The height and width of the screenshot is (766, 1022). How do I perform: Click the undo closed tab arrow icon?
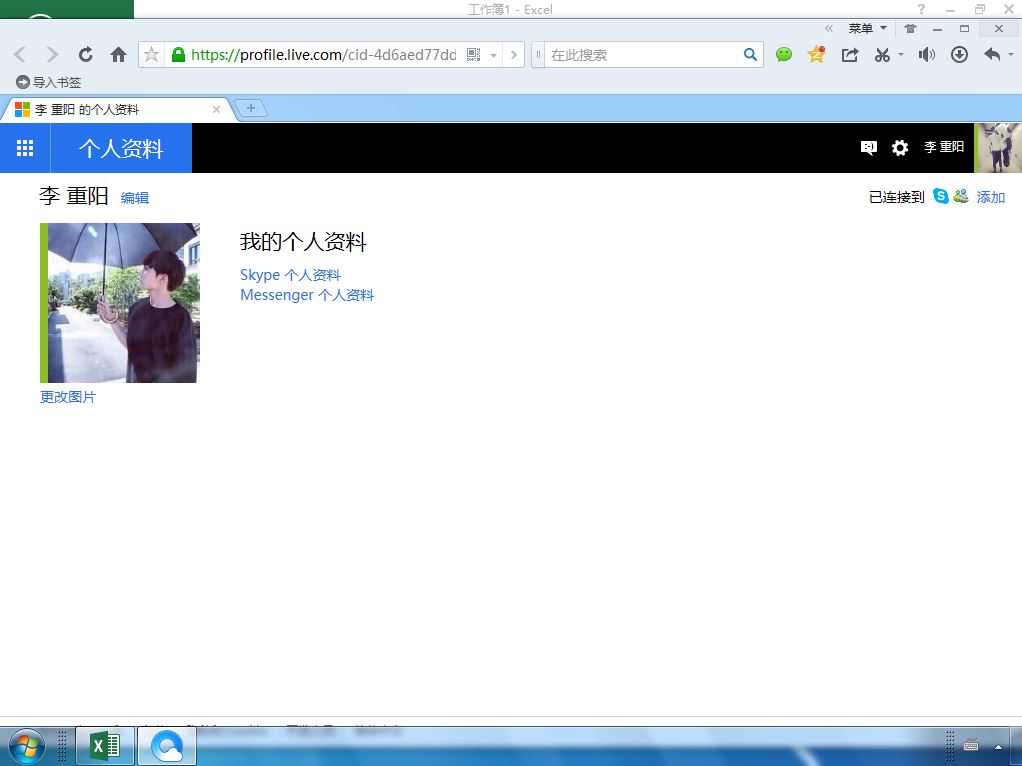point(992,55)
